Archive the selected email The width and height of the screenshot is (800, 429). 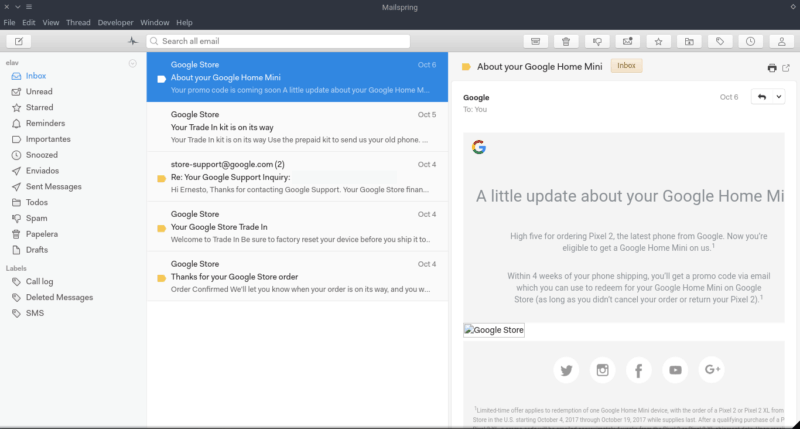tap(535, 41)
